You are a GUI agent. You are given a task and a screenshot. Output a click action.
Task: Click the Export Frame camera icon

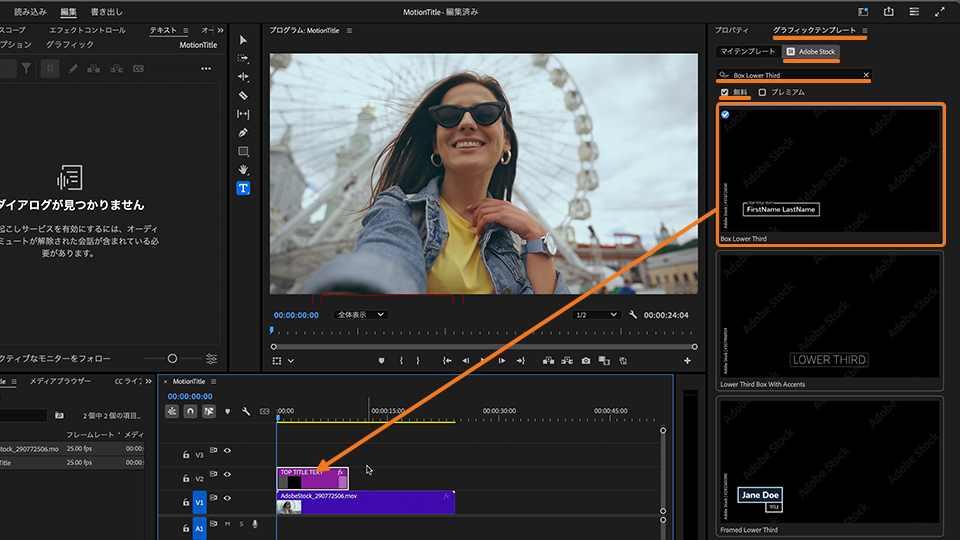586,360
